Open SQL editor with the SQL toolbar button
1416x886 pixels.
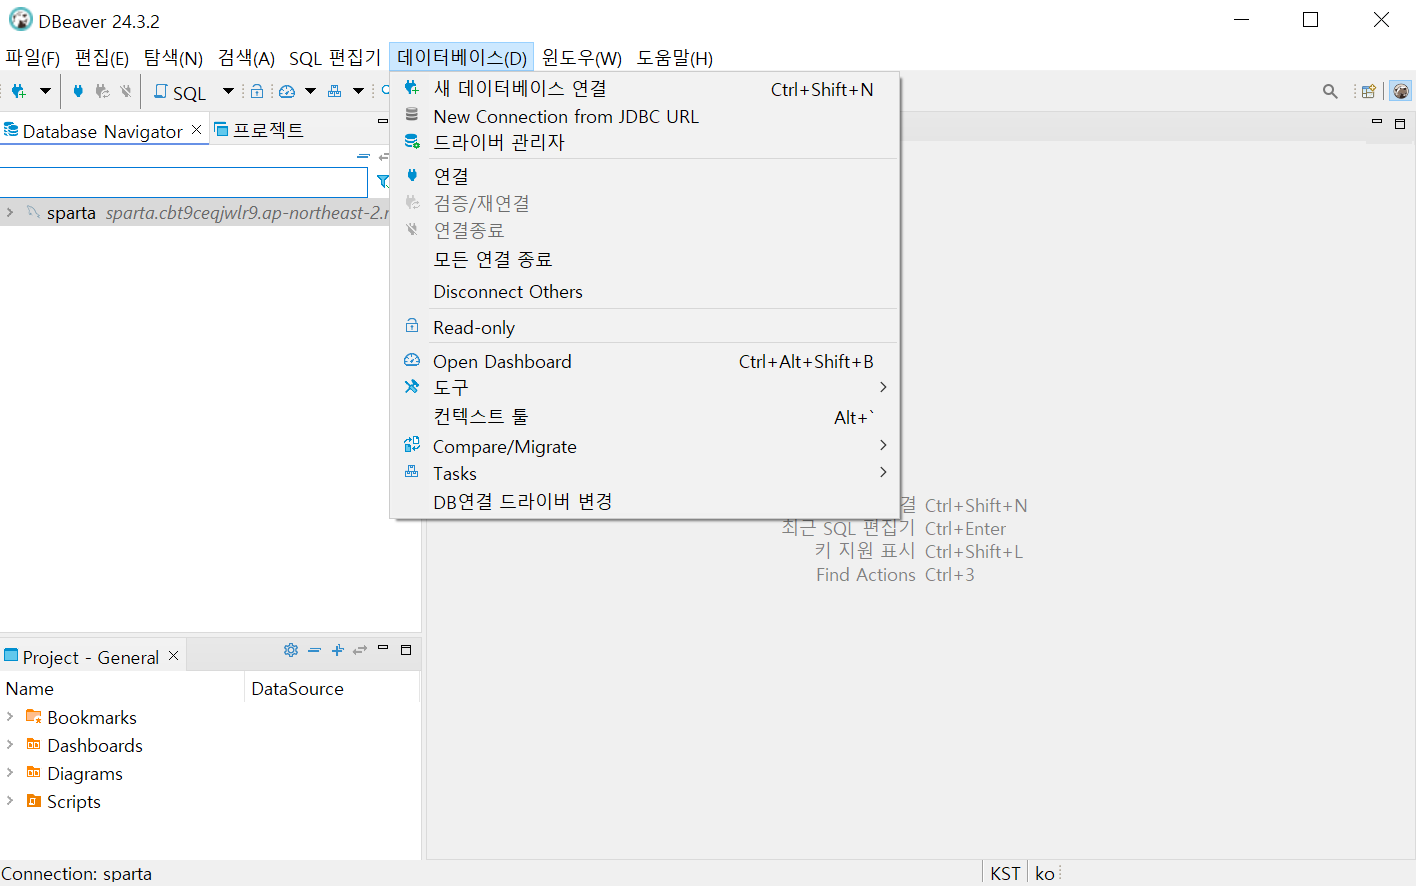180,92
